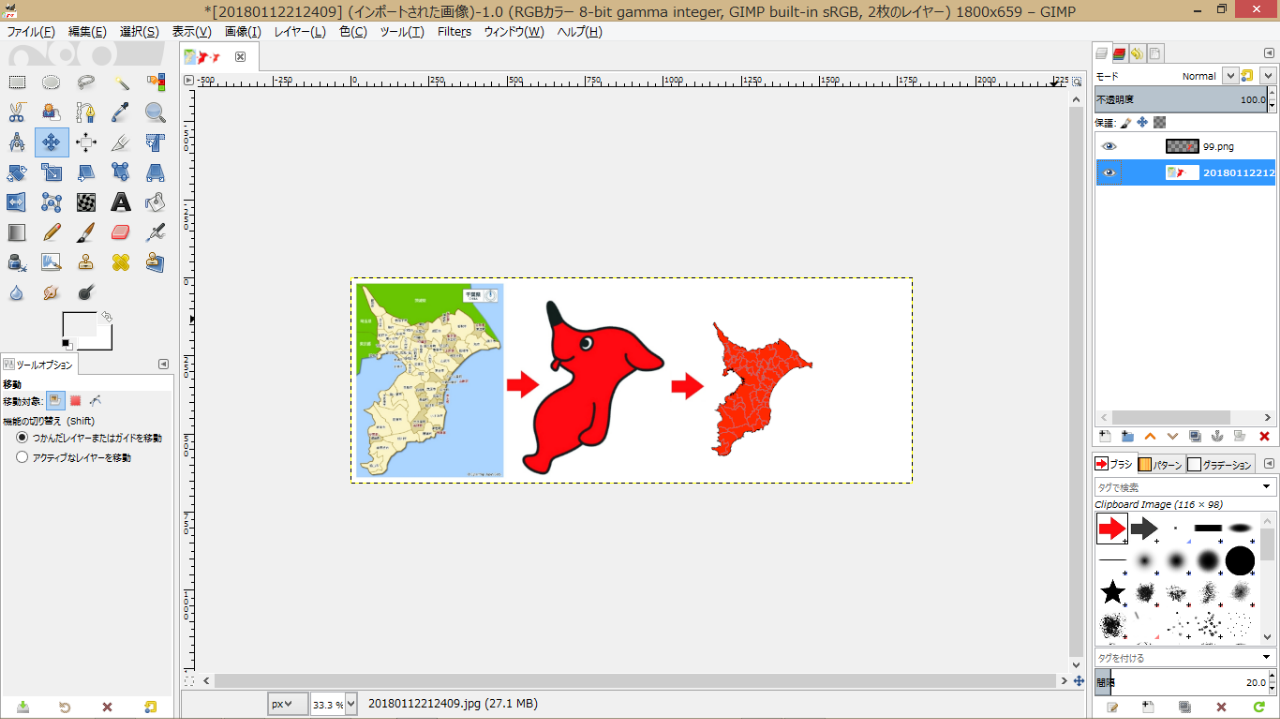Screen dimensions: 1280x719
Task: Select the Text tool
Action: coord(121,202)
